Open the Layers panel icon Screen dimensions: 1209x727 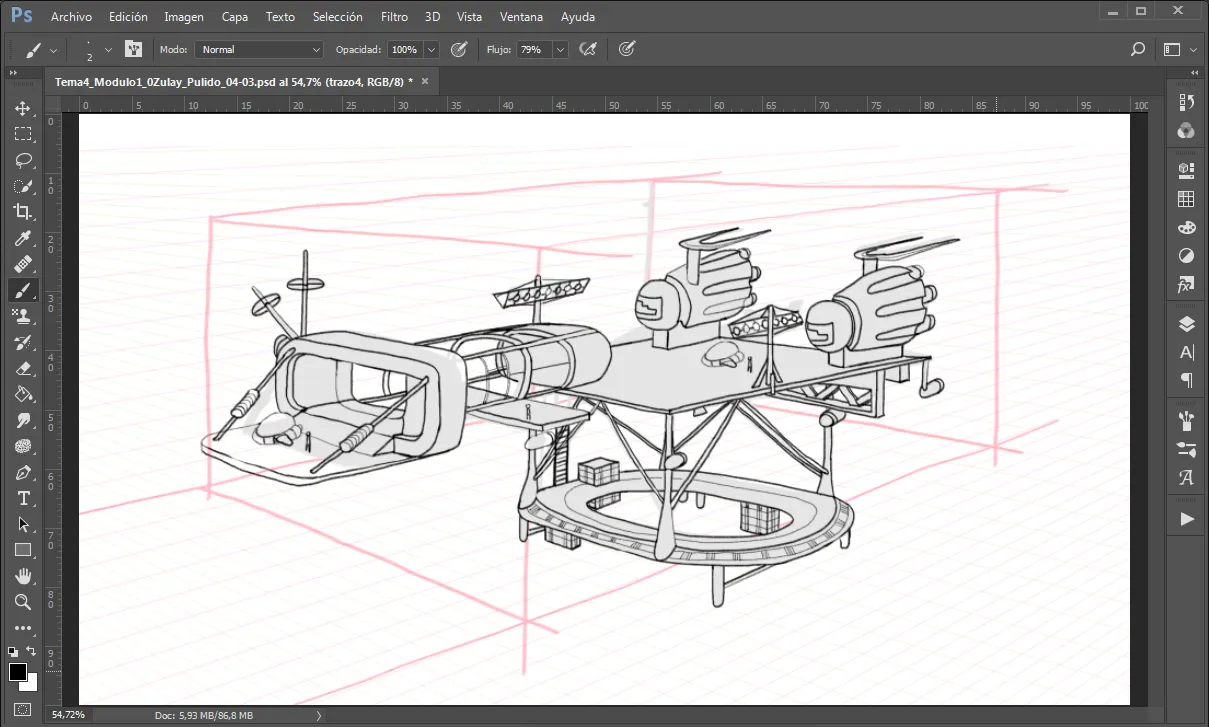coord(1187,323)
